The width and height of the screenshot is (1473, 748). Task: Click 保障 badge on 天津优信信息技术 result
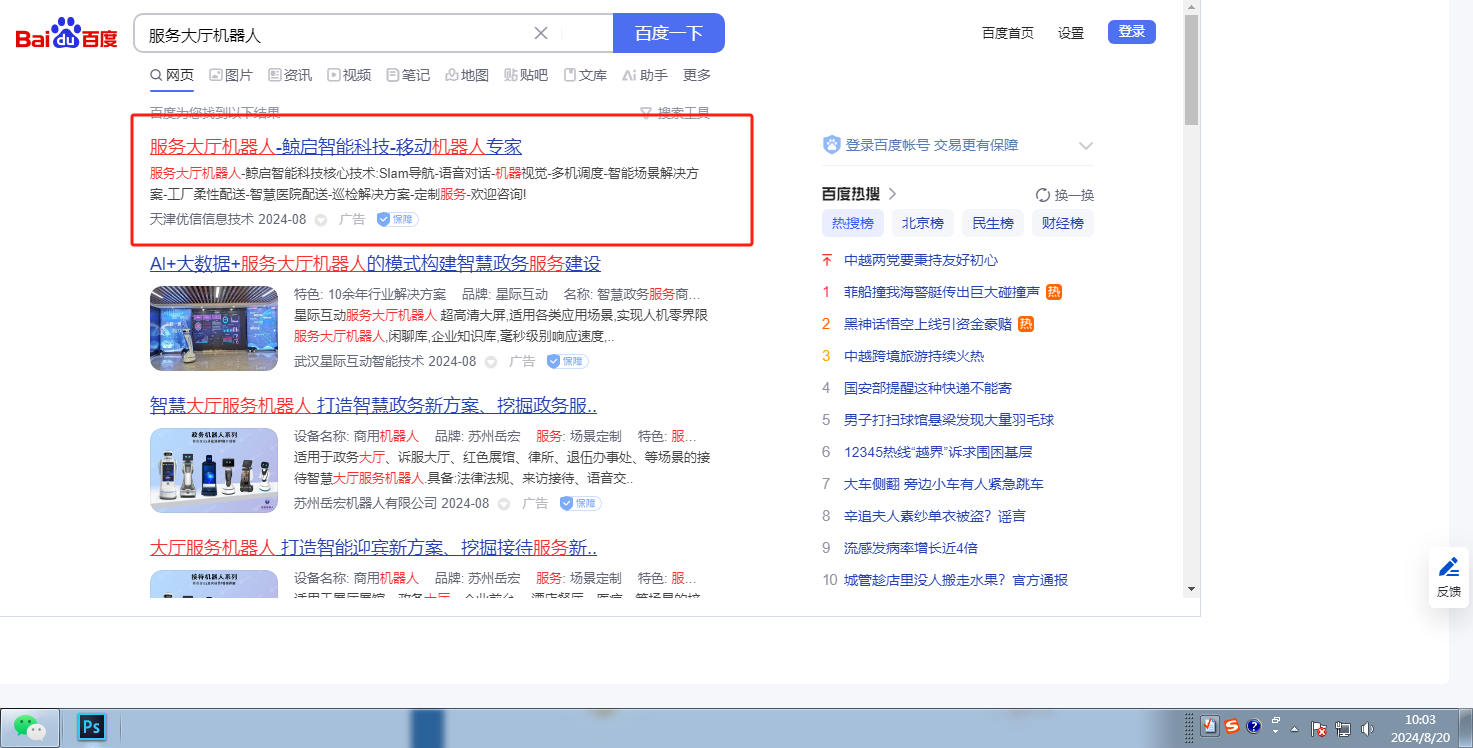tap(397, 219)
